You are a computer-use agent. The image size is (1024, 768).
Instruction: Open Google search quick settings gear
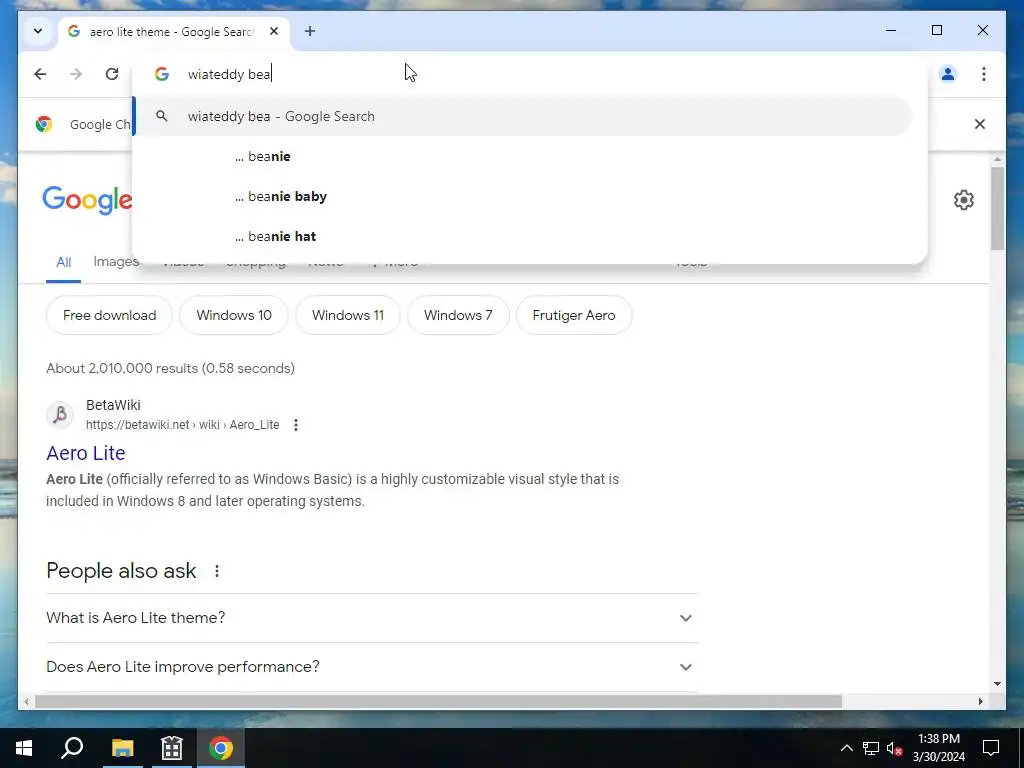[x=963, y=200]
